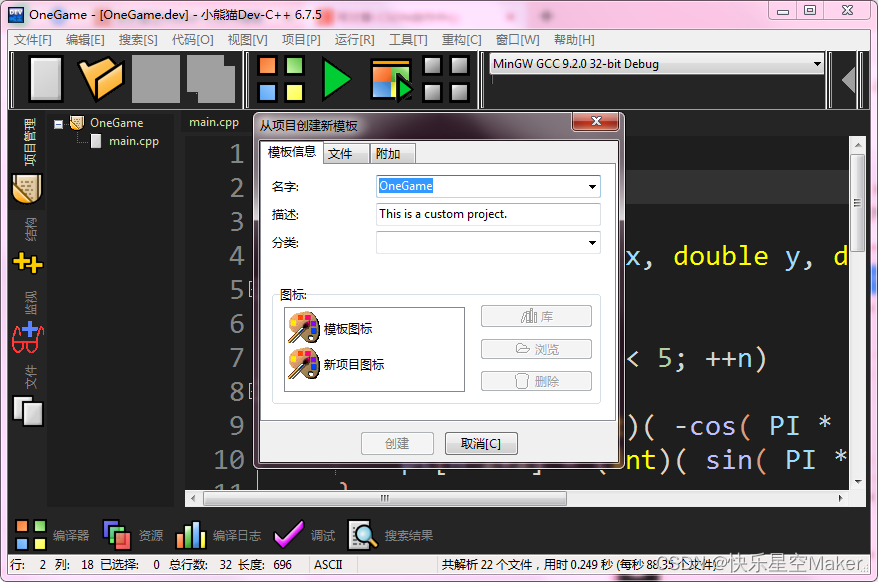
Task: Open the 结构 panel plus-plus icon
Action: (x=27, y=263)
